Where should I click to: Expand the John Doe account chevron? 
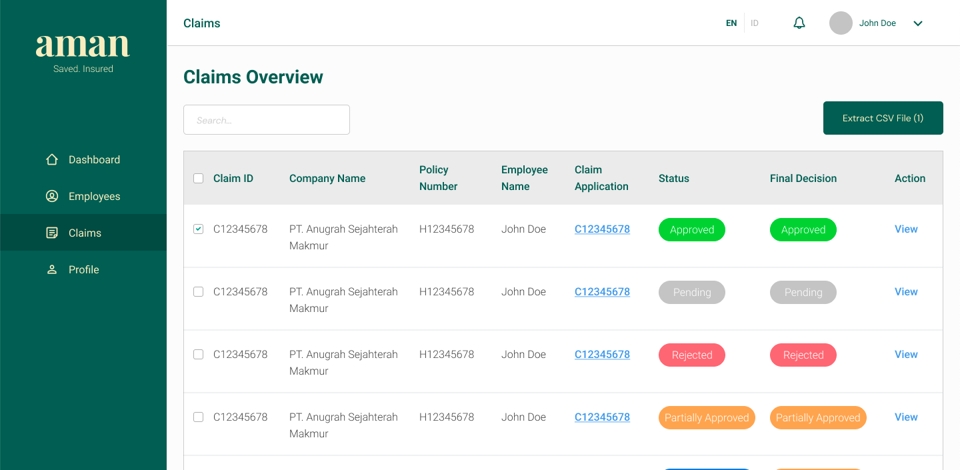918,24
